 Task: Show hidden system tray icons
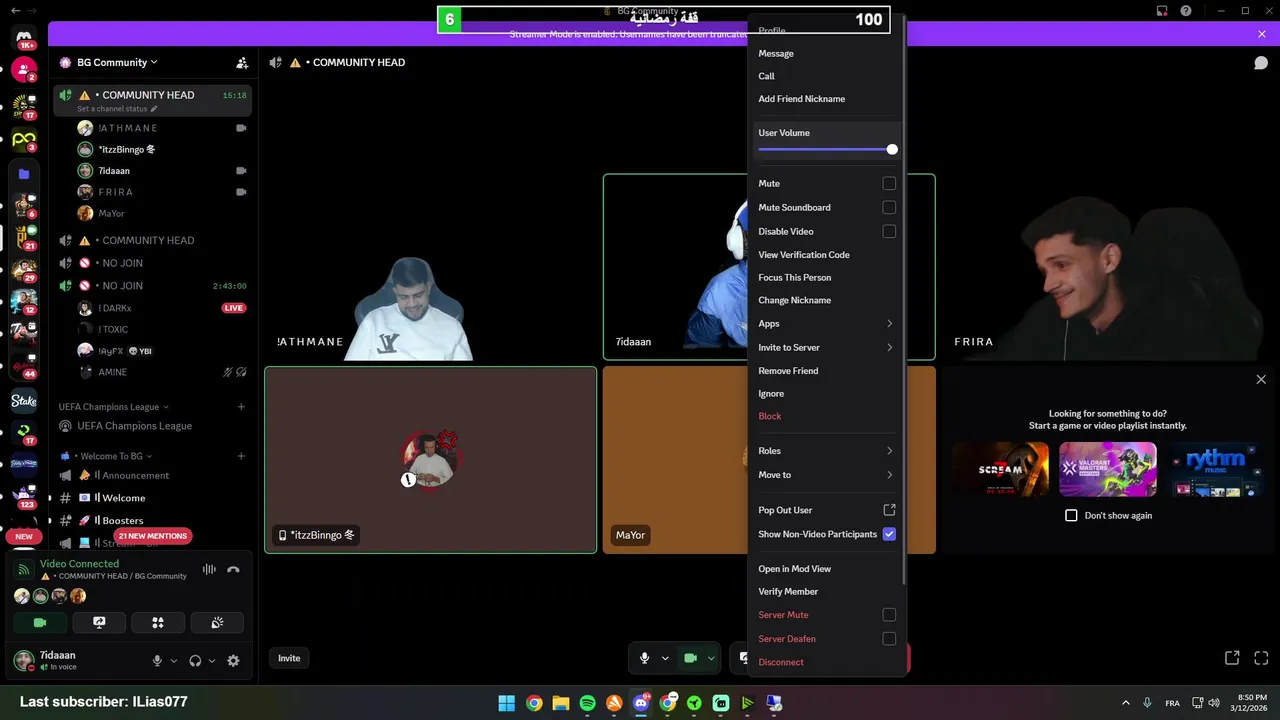pyautogui.click(x=1125, y=703)
